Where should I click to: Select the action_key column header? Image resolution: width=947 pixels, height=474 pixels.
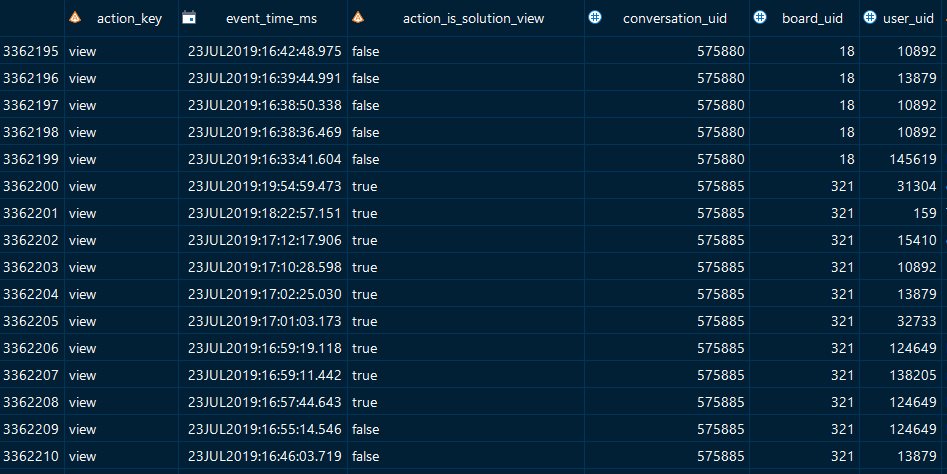(129, 18)
